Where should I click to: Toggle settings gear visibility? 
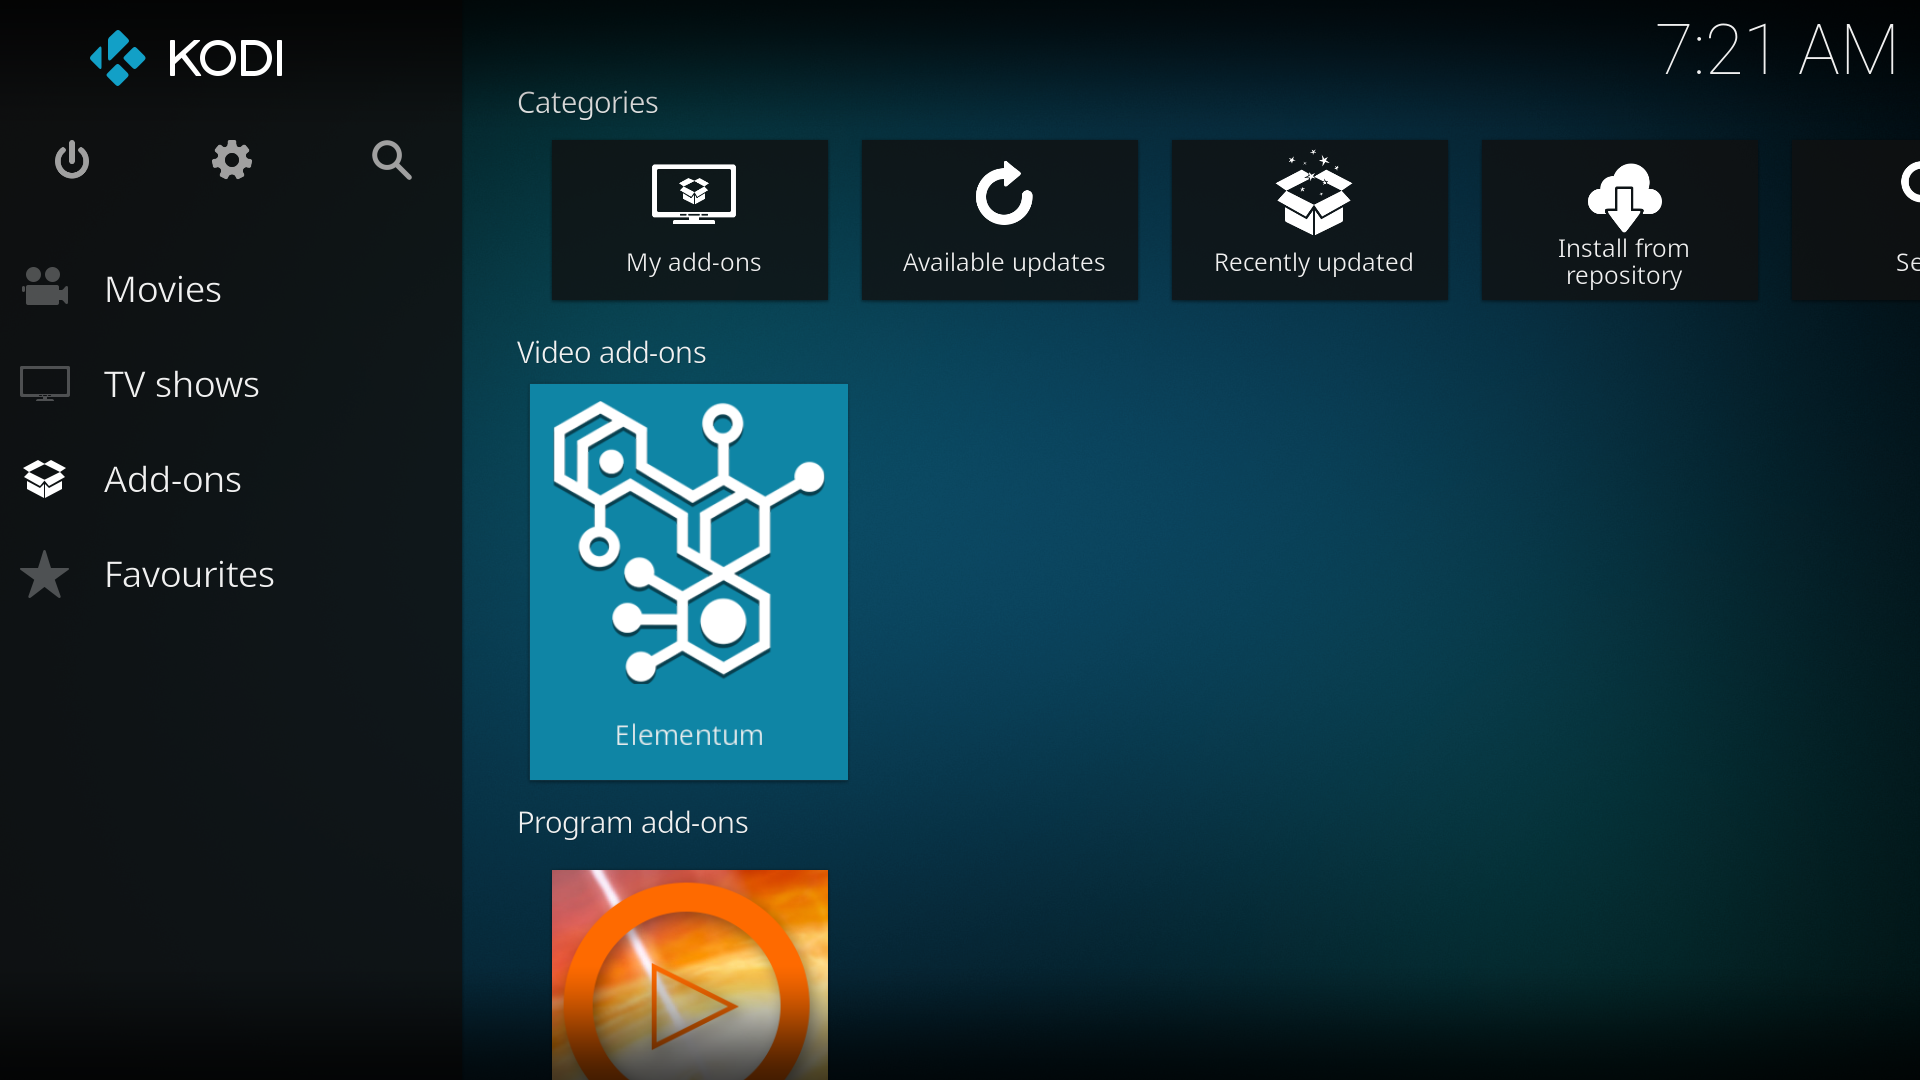pyautogui.click(x=232, y=160)
